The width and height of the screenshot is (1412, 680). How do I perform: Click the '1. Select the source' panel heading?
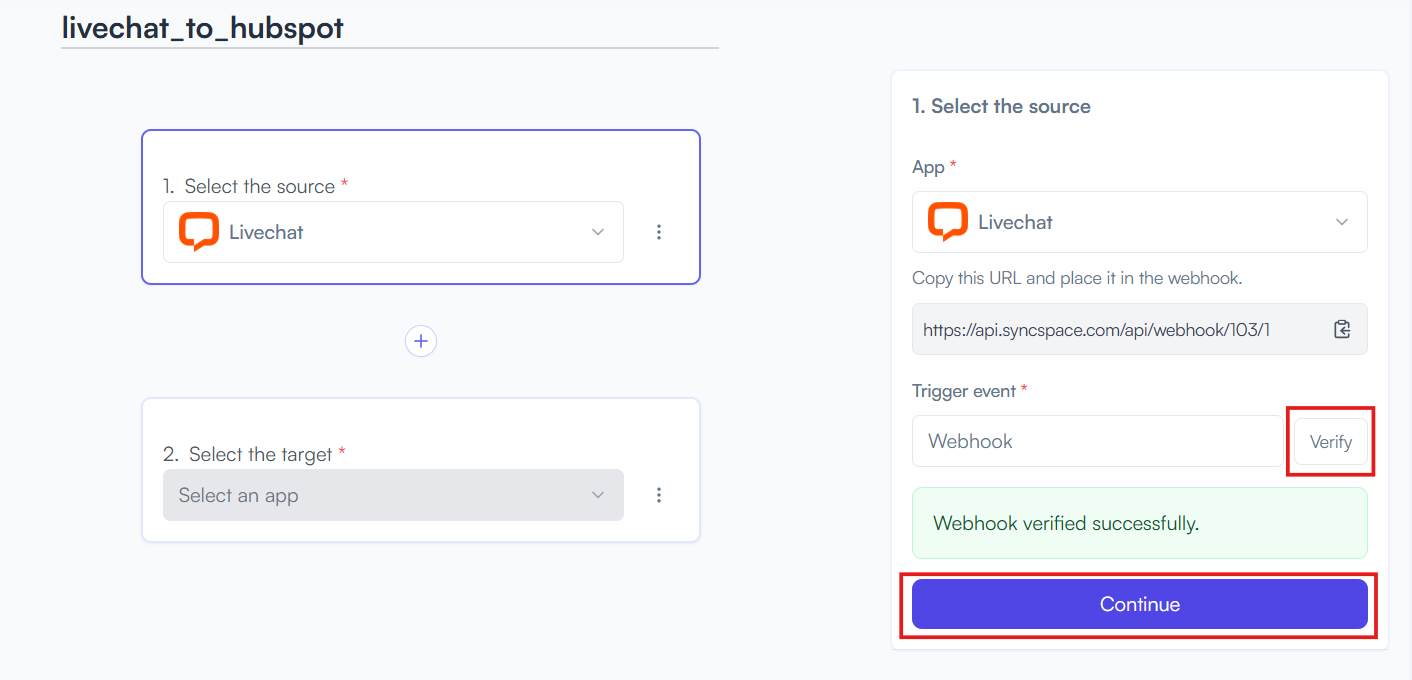coord(1001,106)
